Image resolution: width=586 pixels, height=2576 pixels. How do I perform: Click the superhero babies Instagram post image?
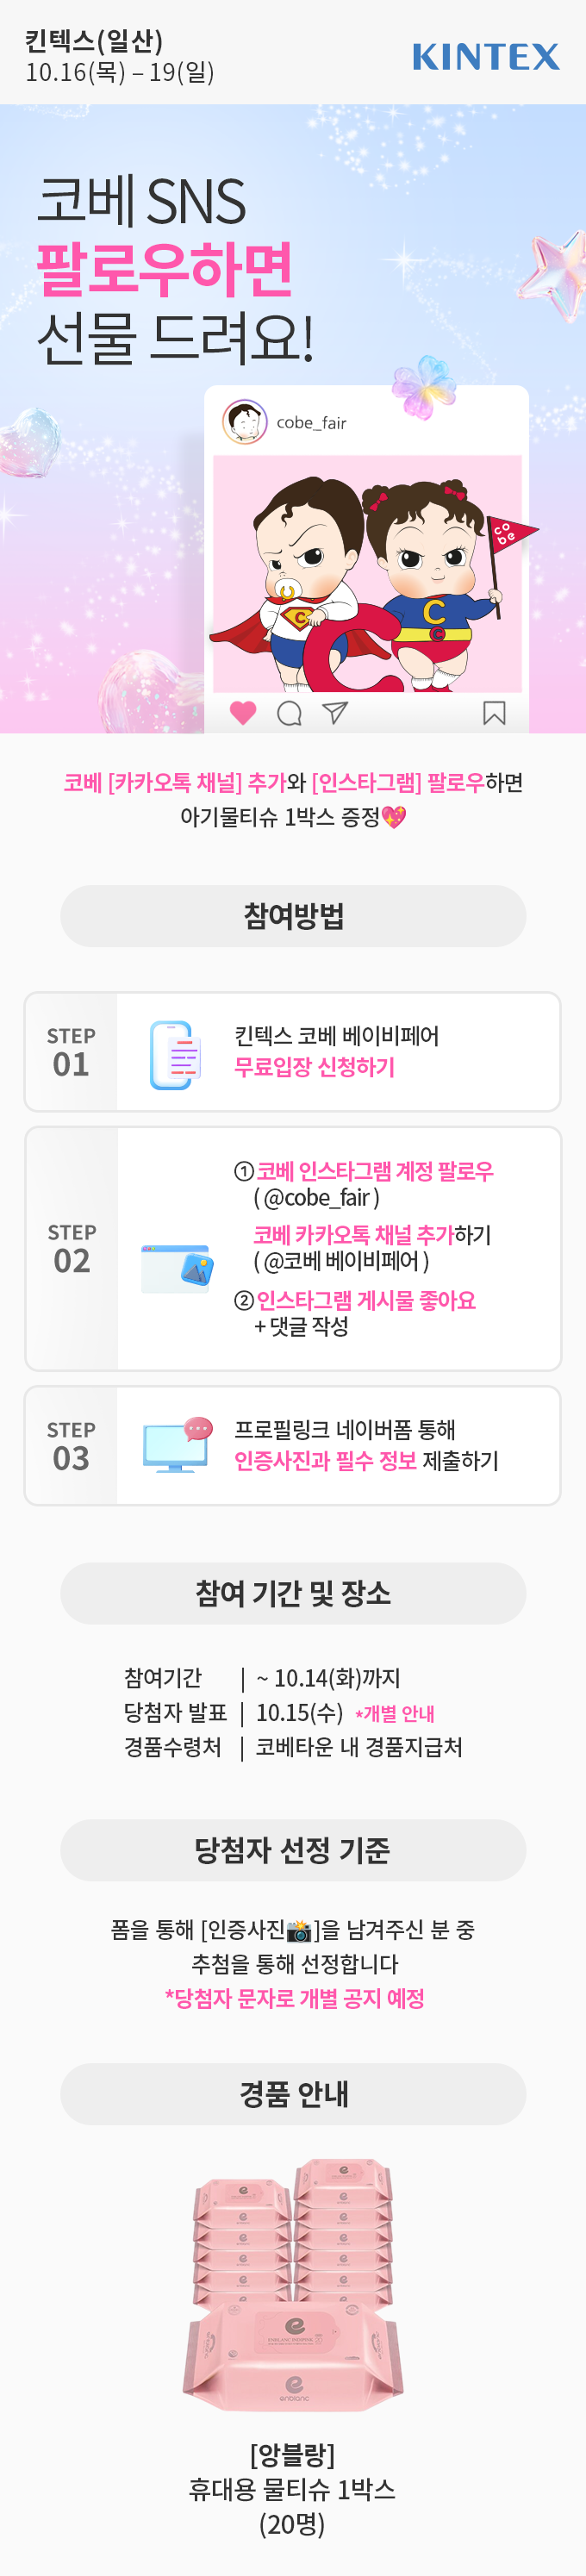click(367, 574)
